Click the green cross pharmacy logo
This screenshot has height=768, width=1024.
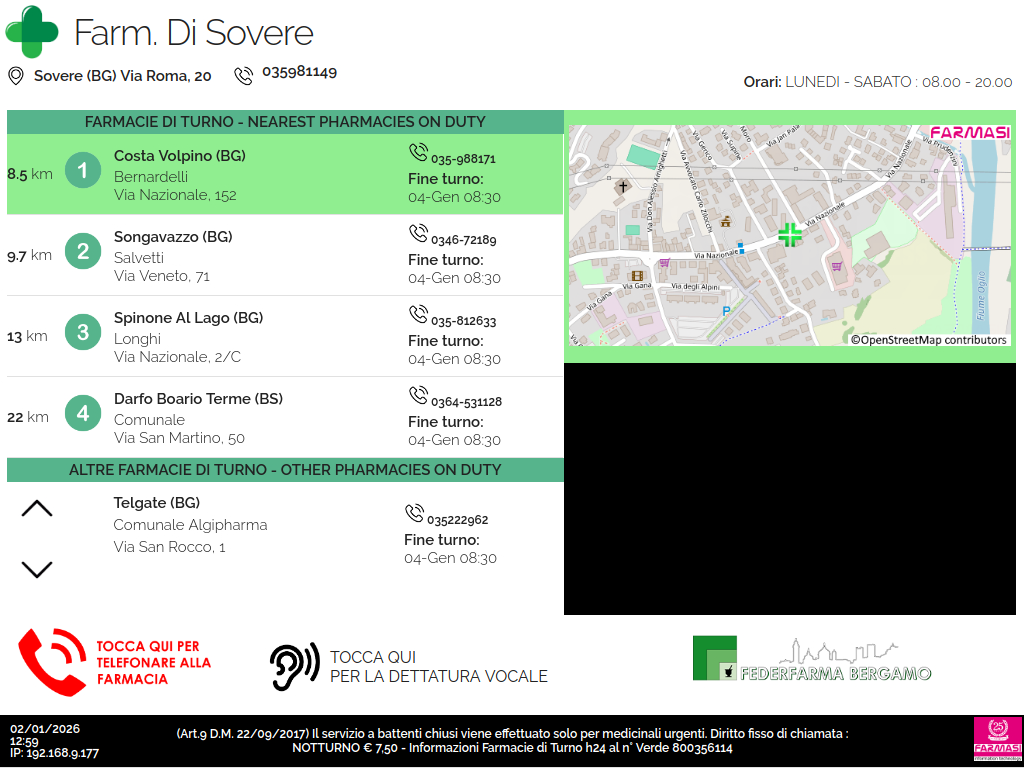pos(32,32)
